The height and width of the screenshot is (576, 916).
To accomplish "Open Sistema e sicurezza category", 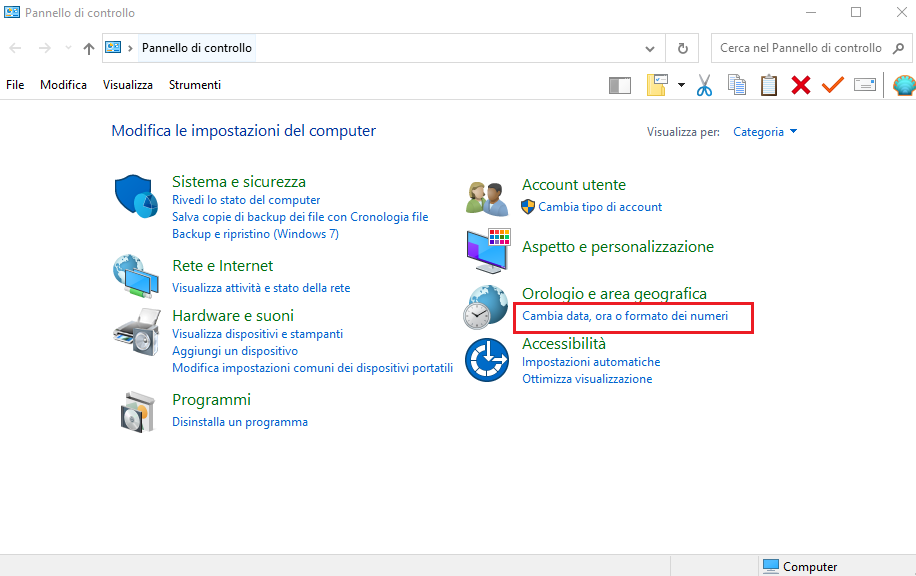I will tap(239, 182).
